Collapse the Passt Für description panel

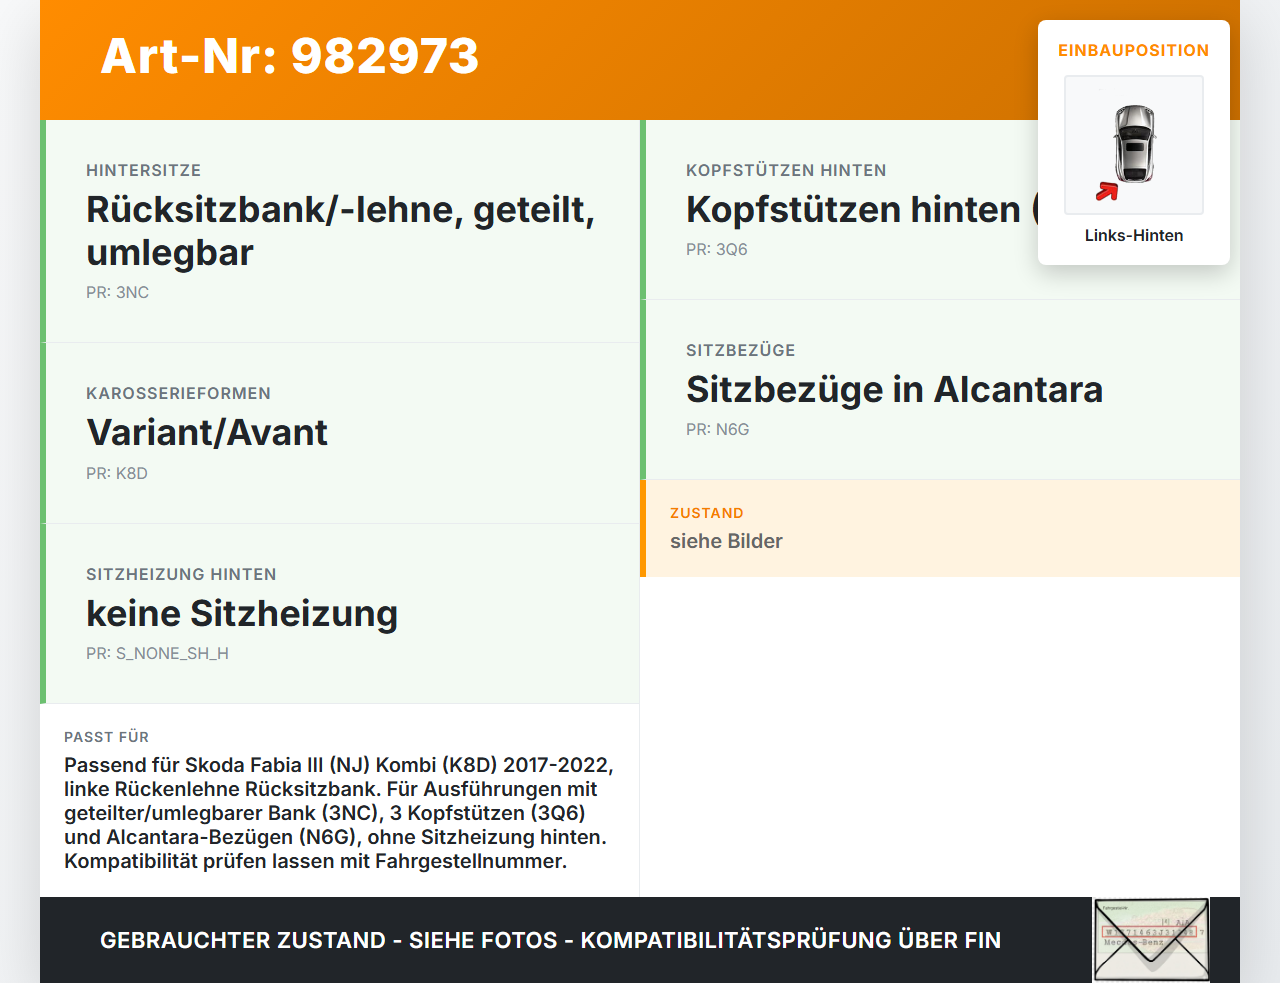[340, 800]
